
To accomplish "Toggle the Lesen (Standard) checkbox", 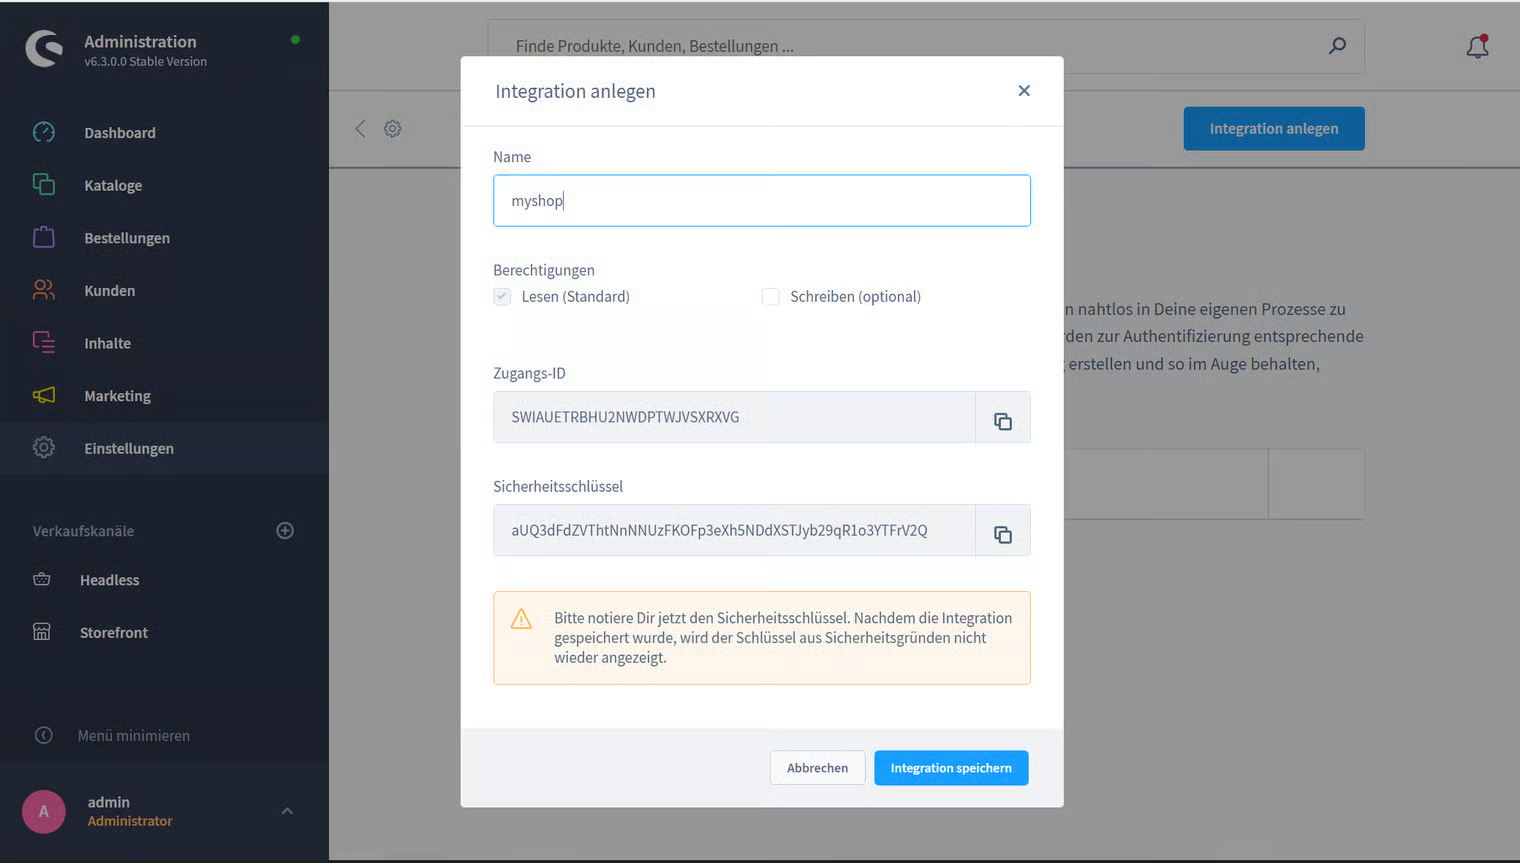I will [502, 297].
